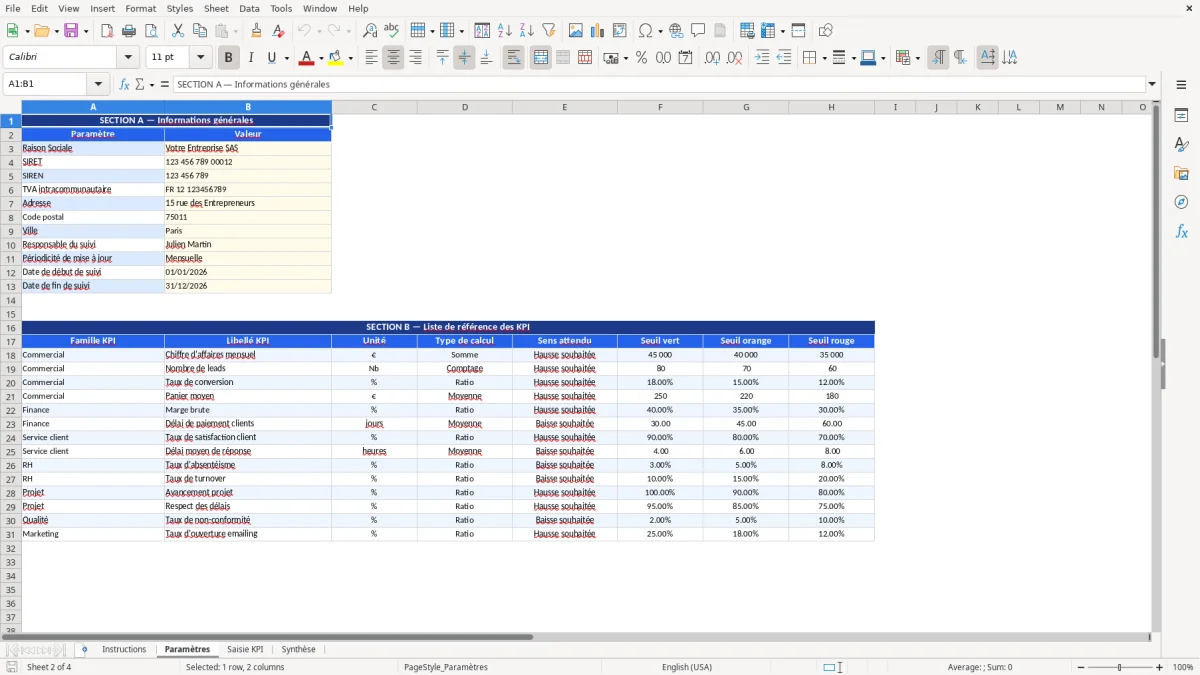1200x675 pixels.
Task: Open the Calibri font name dropdown
Action: pyautogui.click(x=127, y=58)
